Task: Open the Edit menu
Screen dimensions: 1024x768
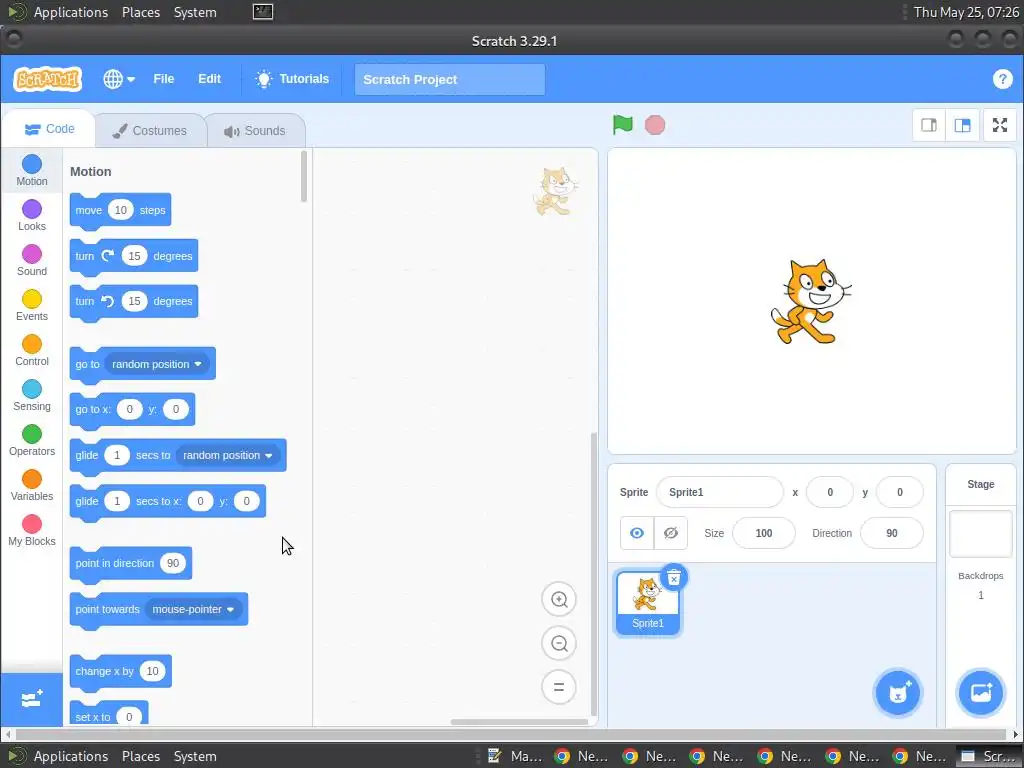Action: pyautogui.click(x=209, y=79)
